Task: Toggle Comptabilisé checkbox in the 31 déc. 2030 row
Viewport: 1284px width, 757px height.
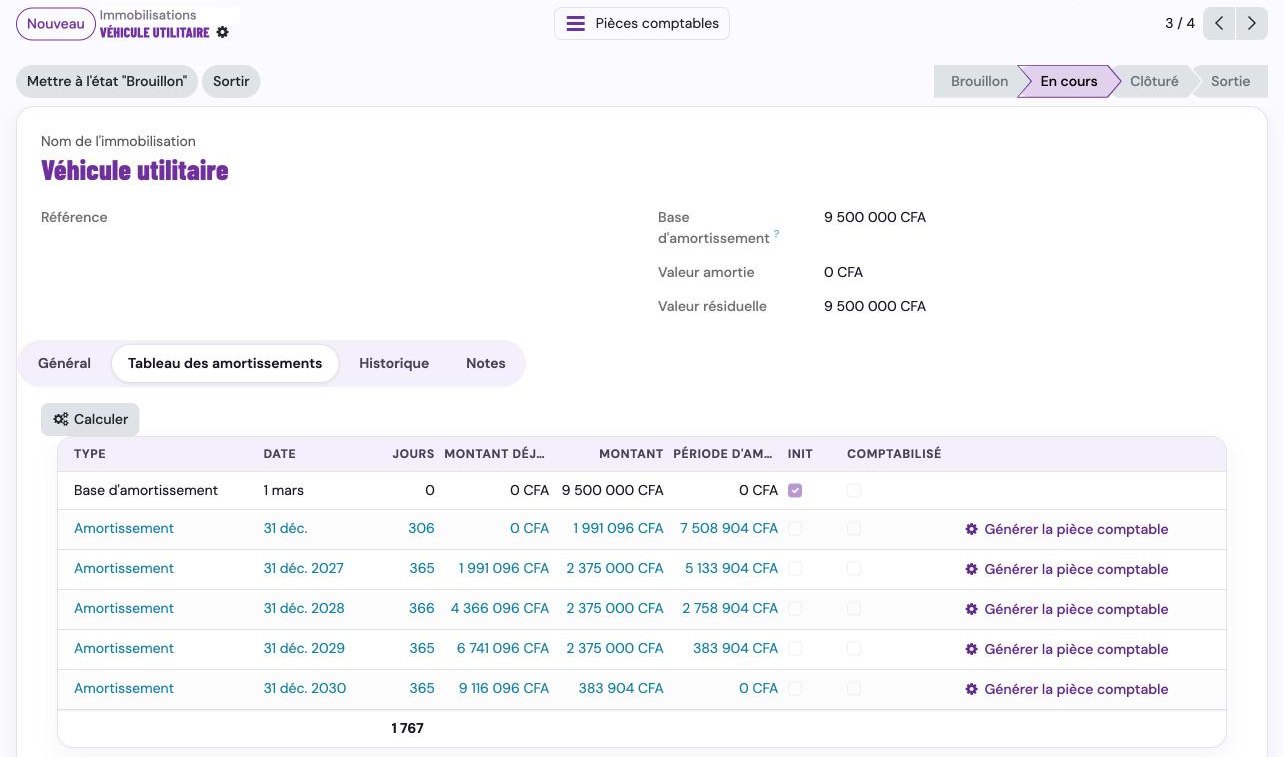Action: click(854, 689)
